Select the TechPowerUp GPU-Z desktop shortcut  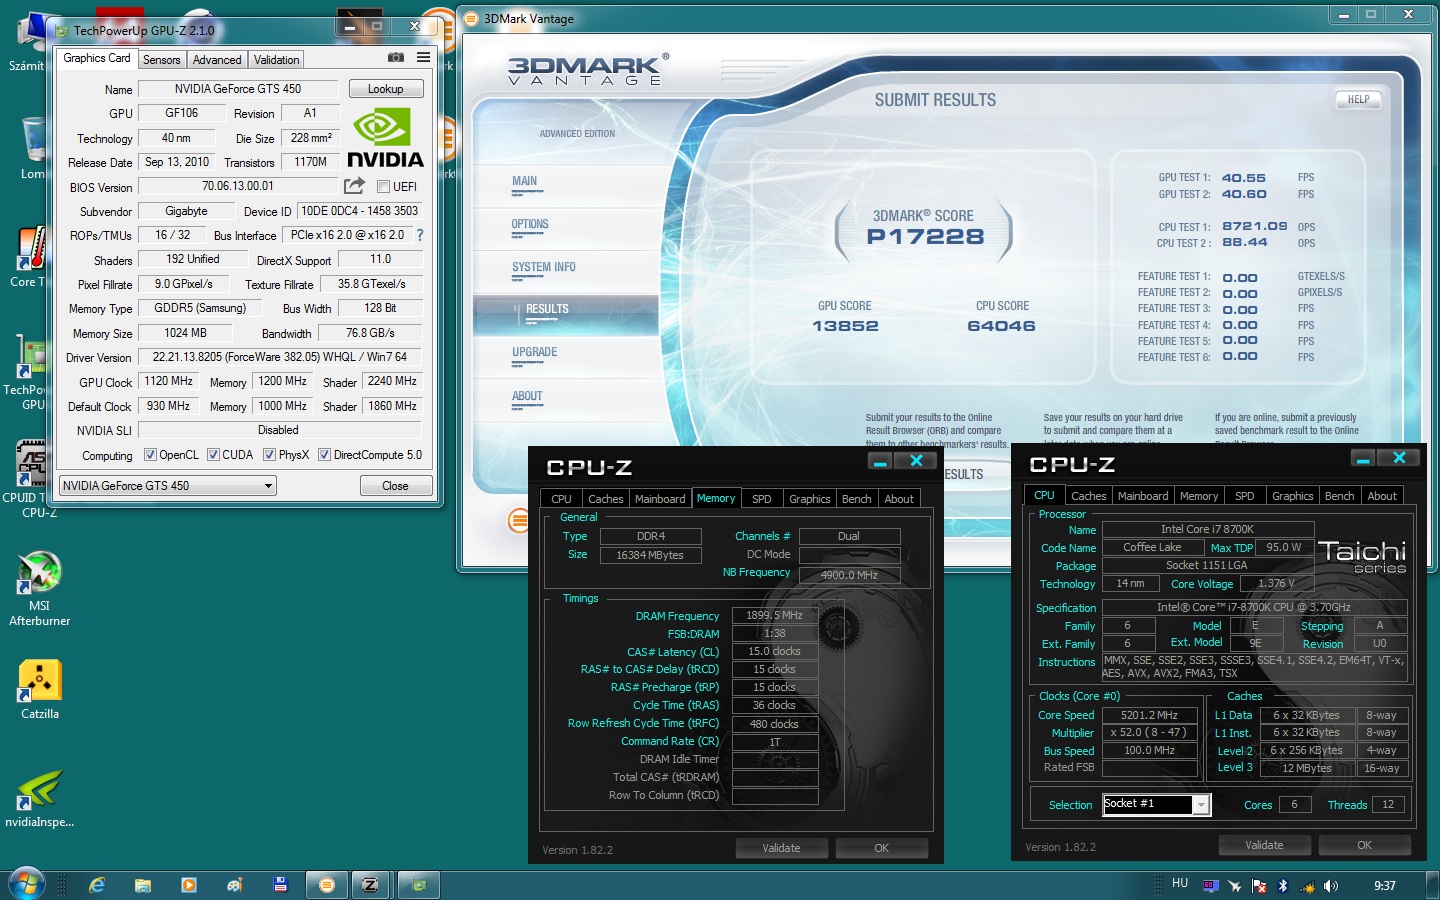point(30,372)
